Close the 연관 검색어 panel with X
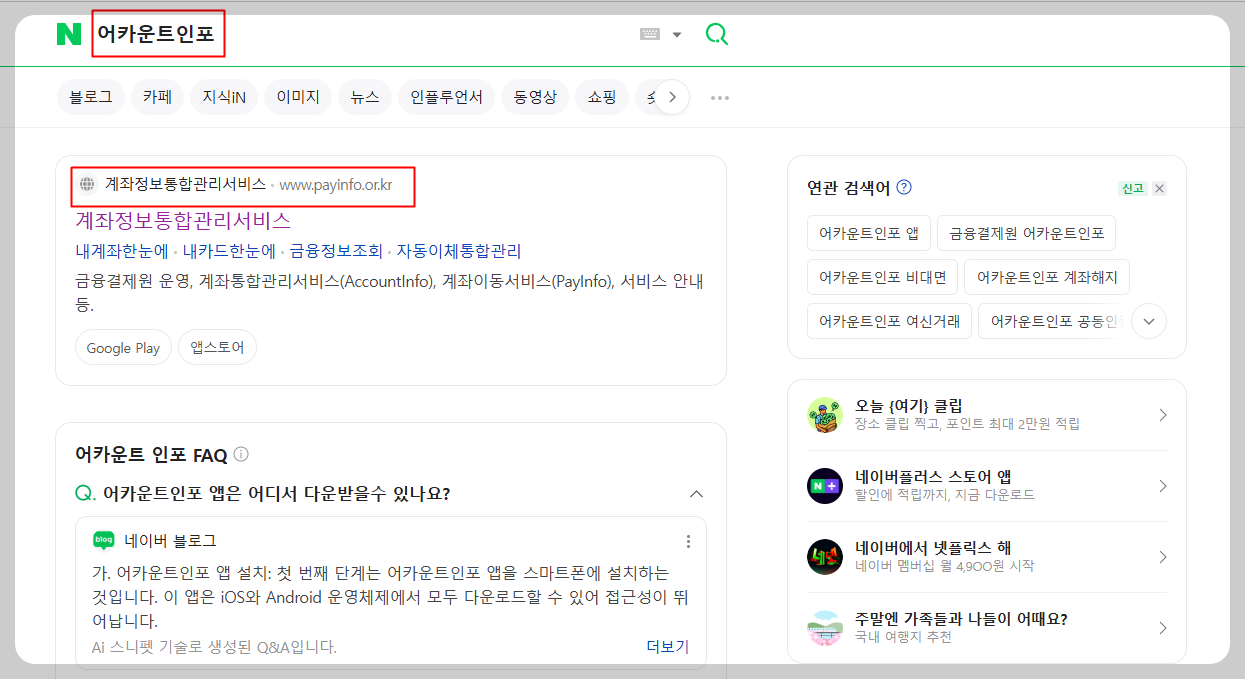 (x=1159, y=188)
